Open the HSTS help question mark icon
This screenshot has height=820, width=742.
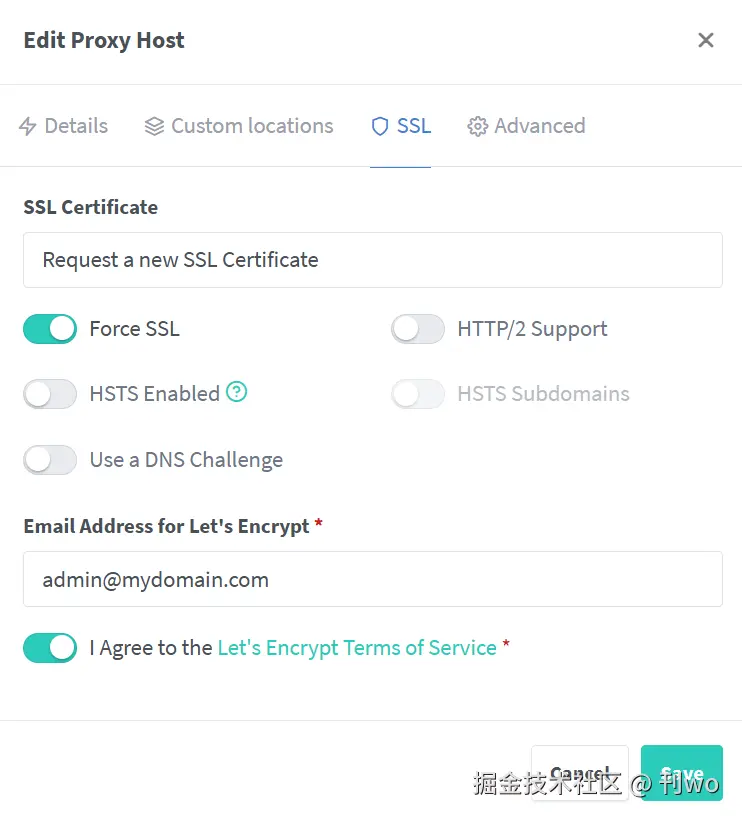236,392
